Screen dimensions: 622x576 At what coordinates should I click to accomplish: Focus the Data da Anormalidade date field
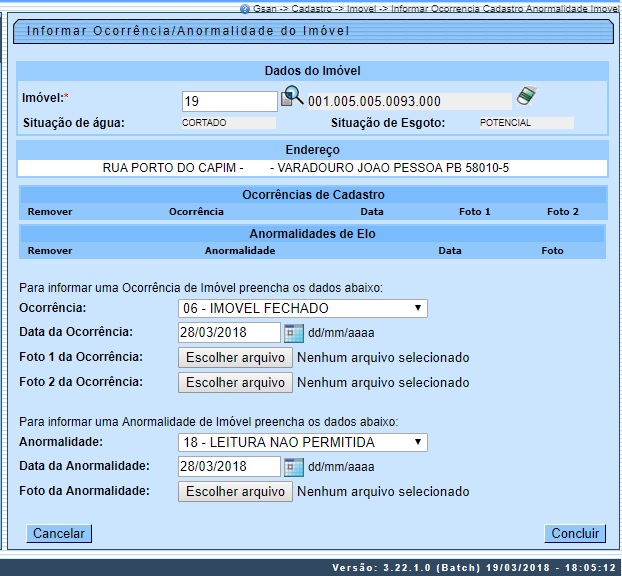[229, 467]
